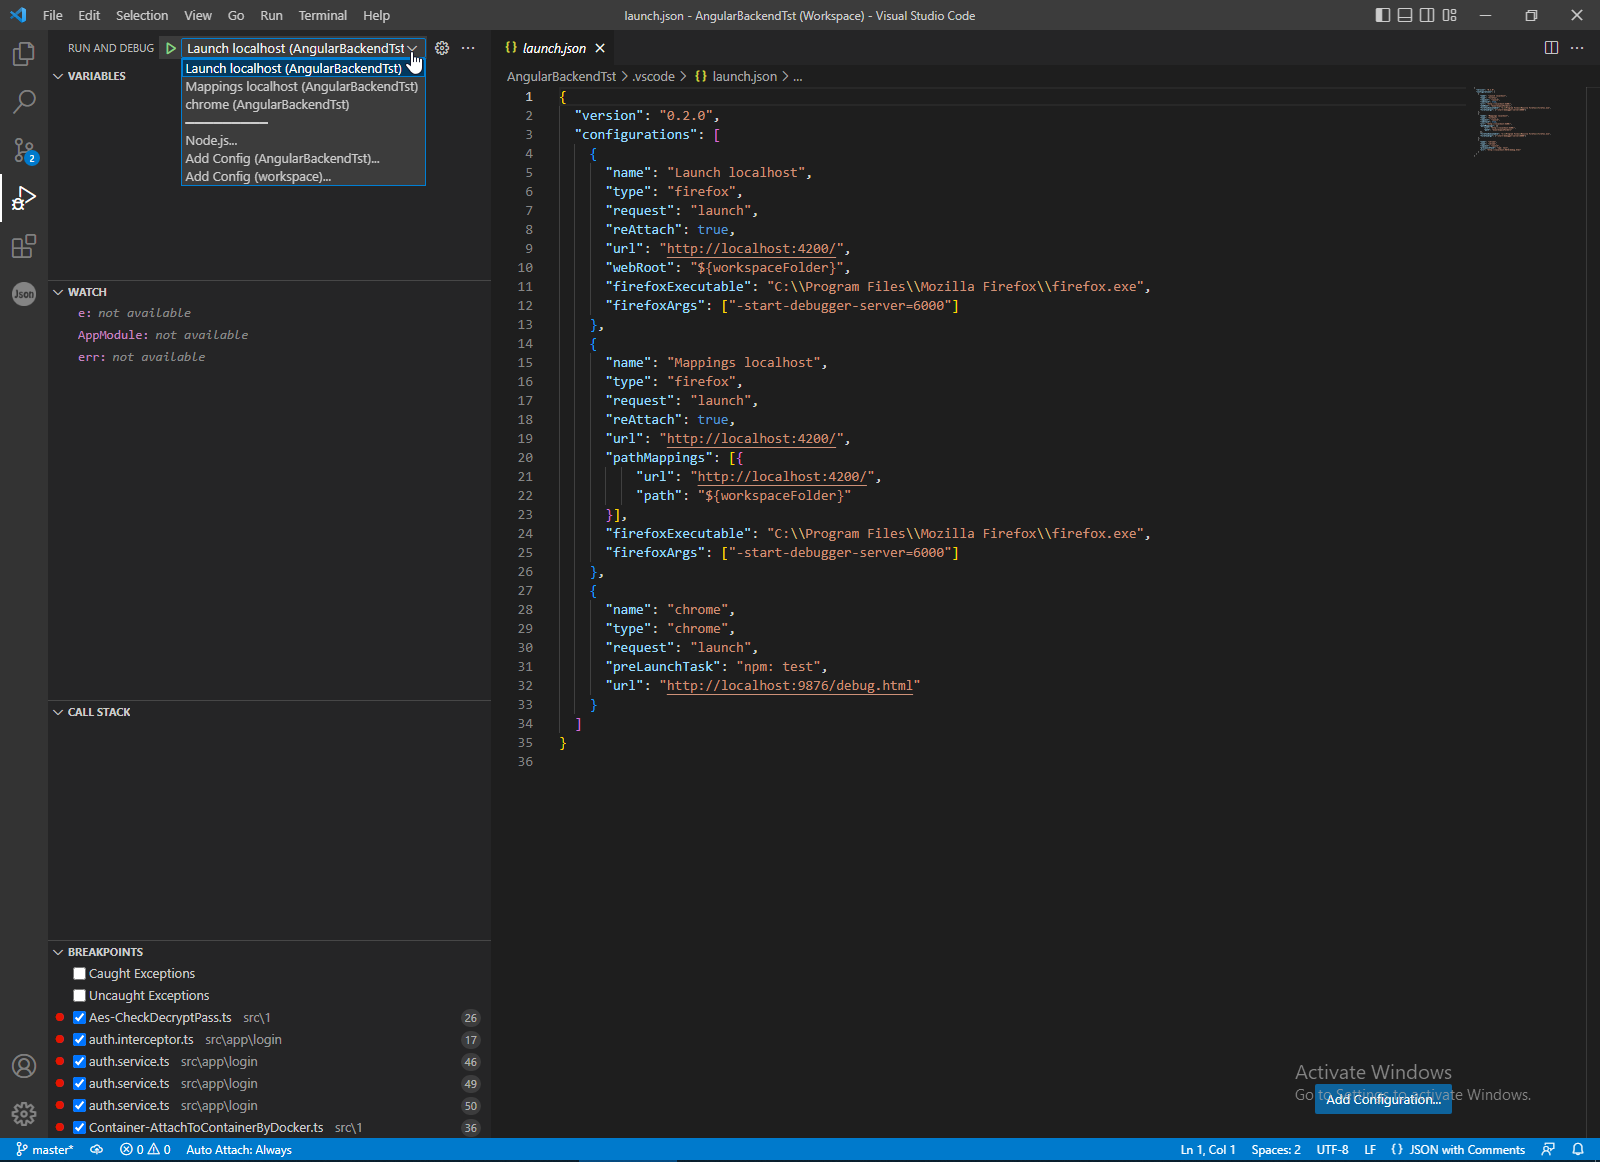Open the Search view icon

24,102
